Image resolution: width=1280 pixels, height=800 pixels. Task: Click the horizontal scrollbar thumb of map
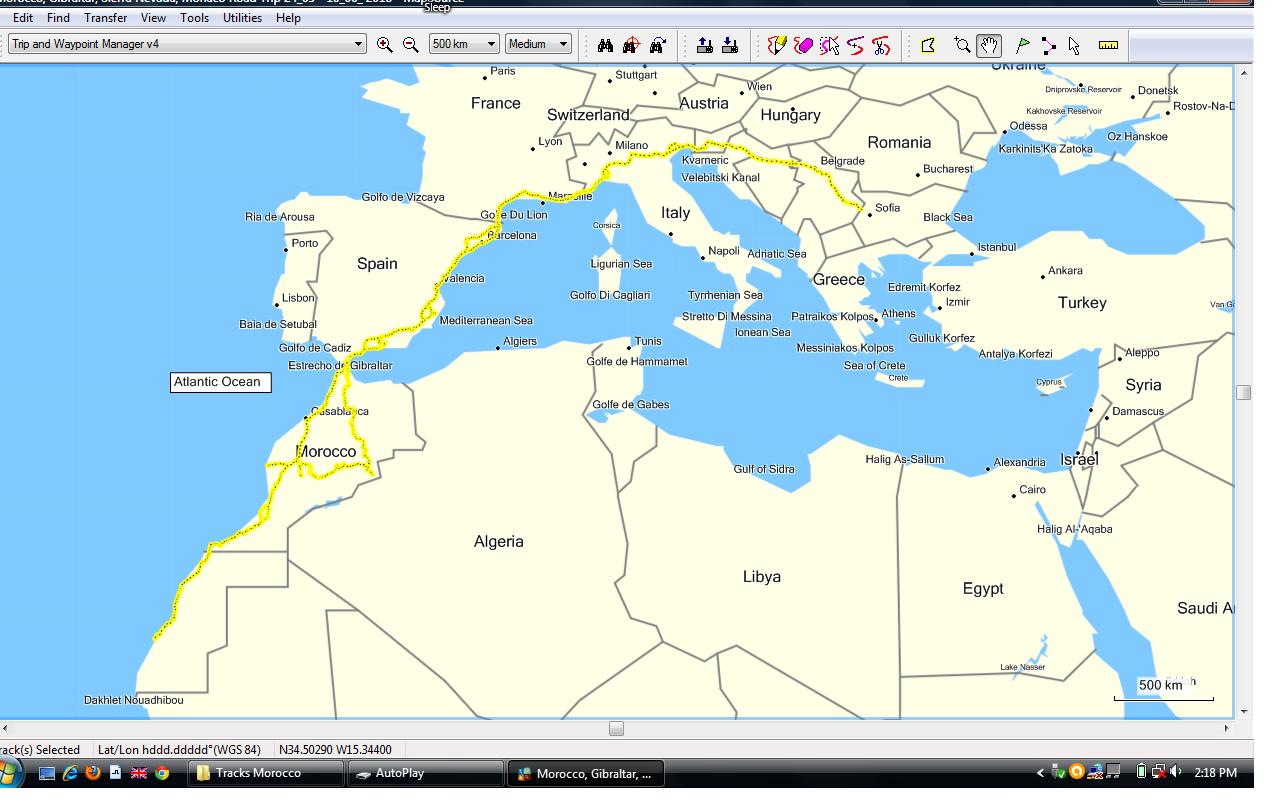tap(616, 728)
